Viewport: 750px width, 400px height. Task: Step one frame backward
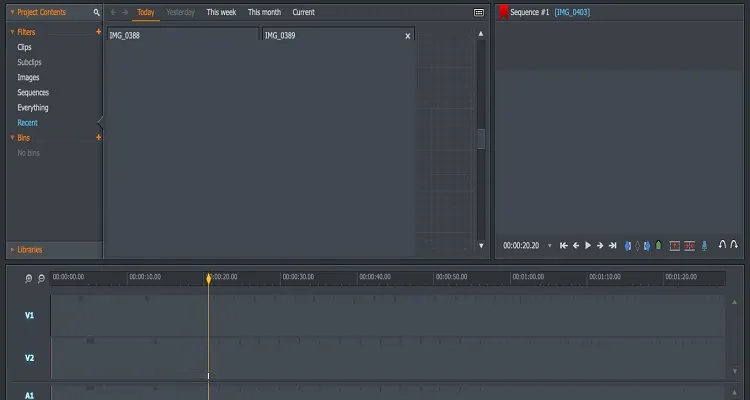576,245
